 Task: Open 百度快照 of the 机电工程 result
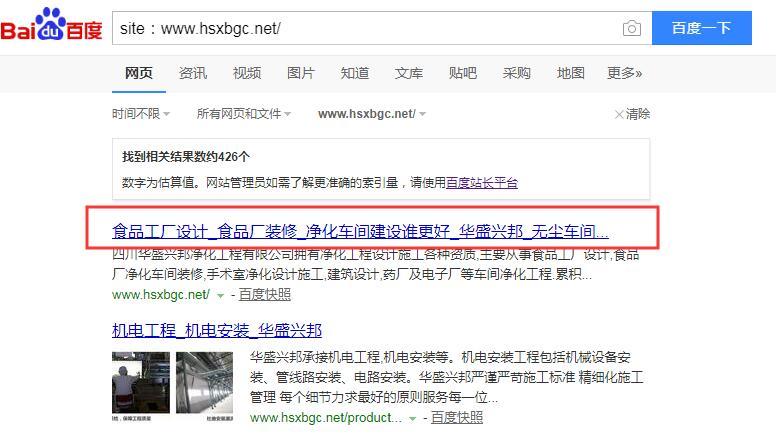457,418
